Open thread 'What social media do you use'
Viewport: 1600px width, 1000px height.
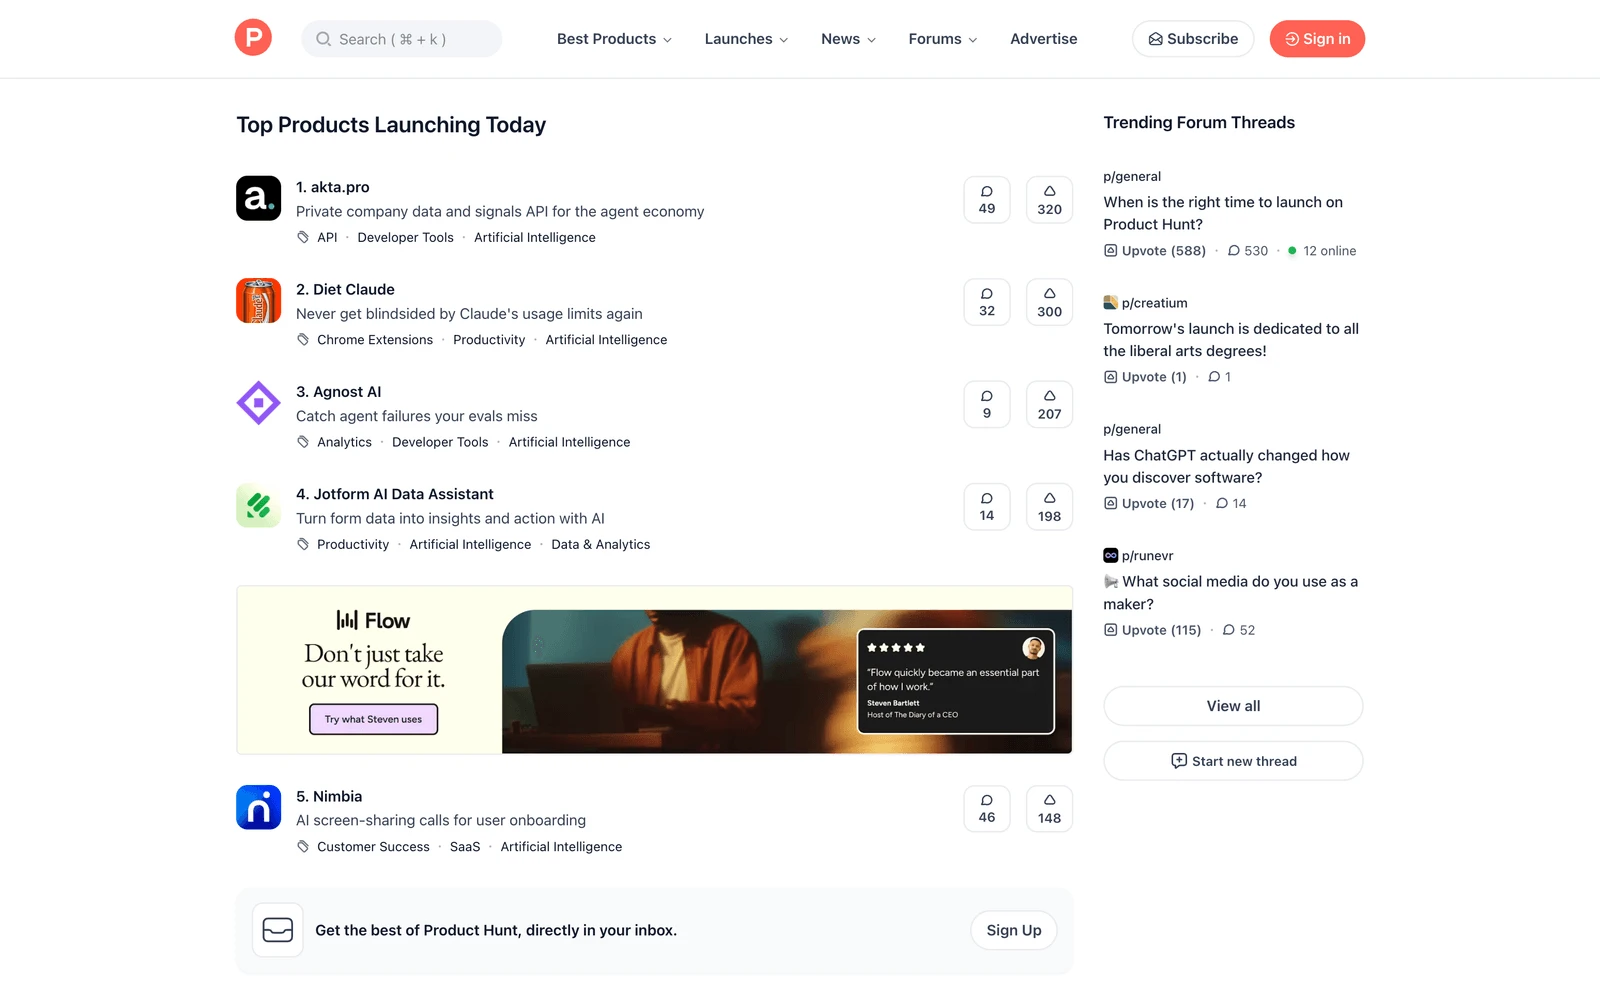pos(1231,593)
